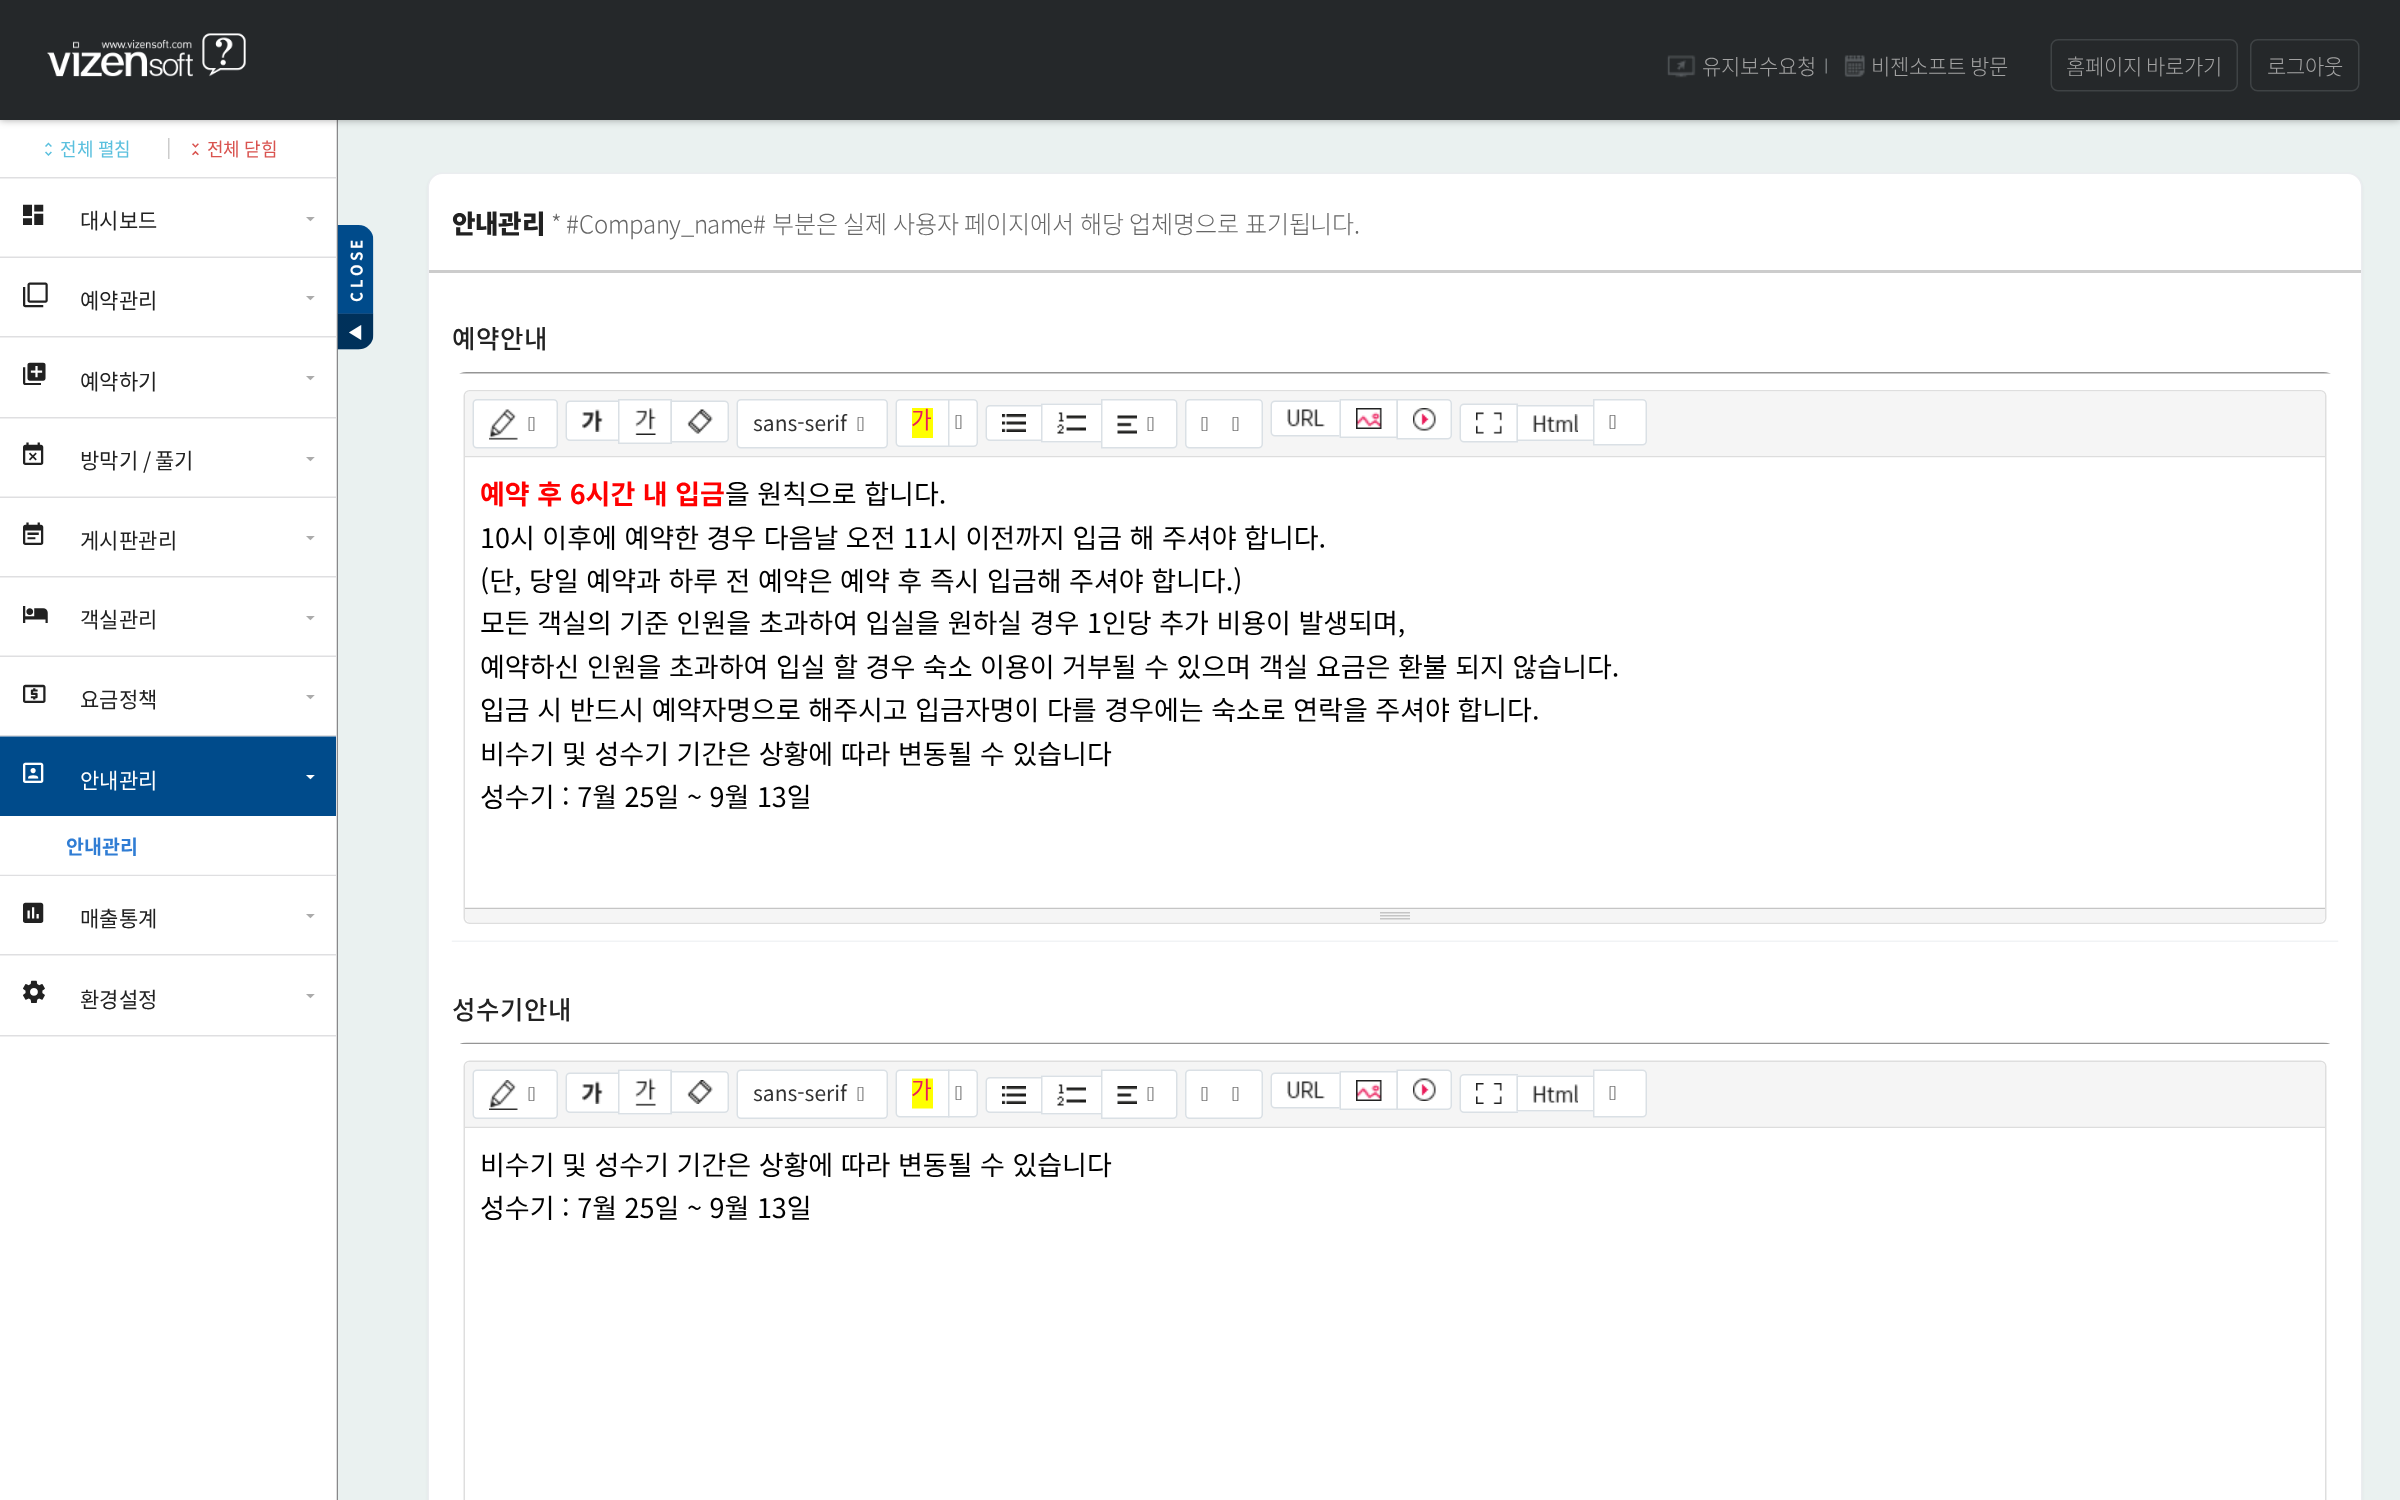Screen dimensions: 2400x1500
Task: Insert image in 성수기안내 editor
Action: [x=1368, y=1091]
